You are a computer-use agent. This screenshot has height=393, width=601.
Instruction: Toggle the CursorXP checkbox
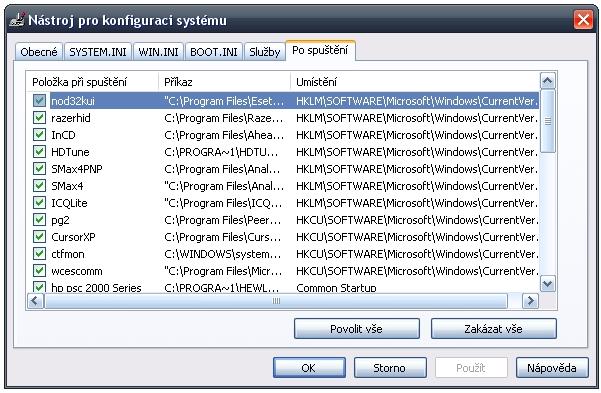coord(39,237)
